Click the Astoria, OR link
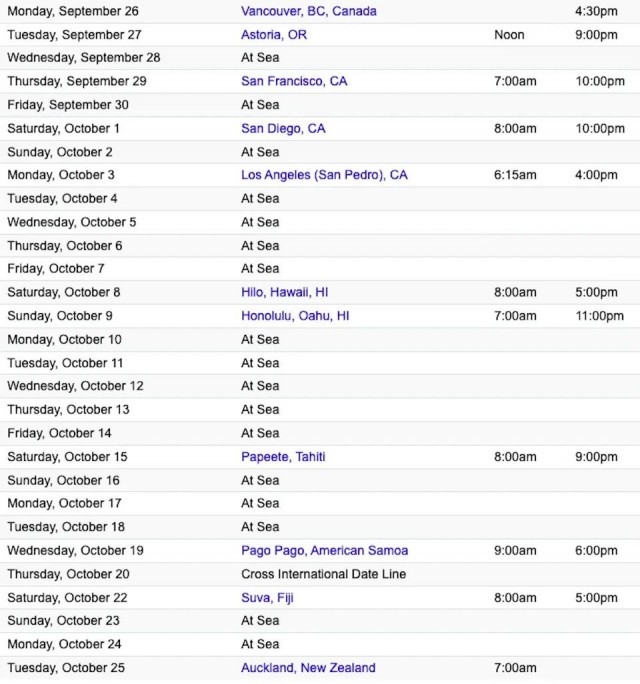This screenshot has height=684, width=640. point(274,34)
